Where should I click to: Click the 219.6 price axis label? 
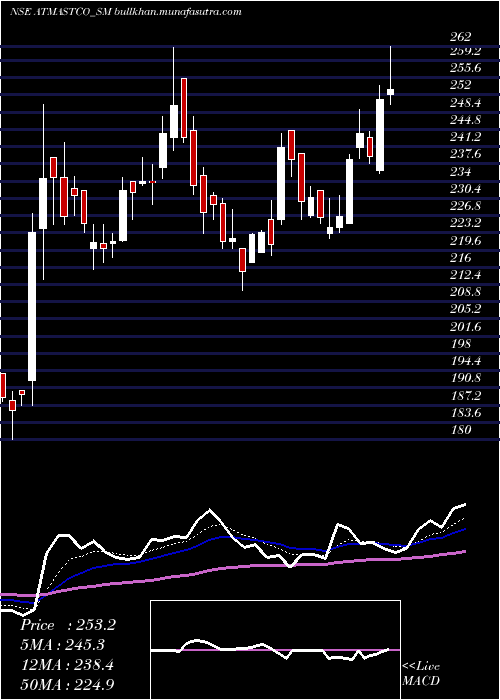pyautogui.click(x=466, y=241)
